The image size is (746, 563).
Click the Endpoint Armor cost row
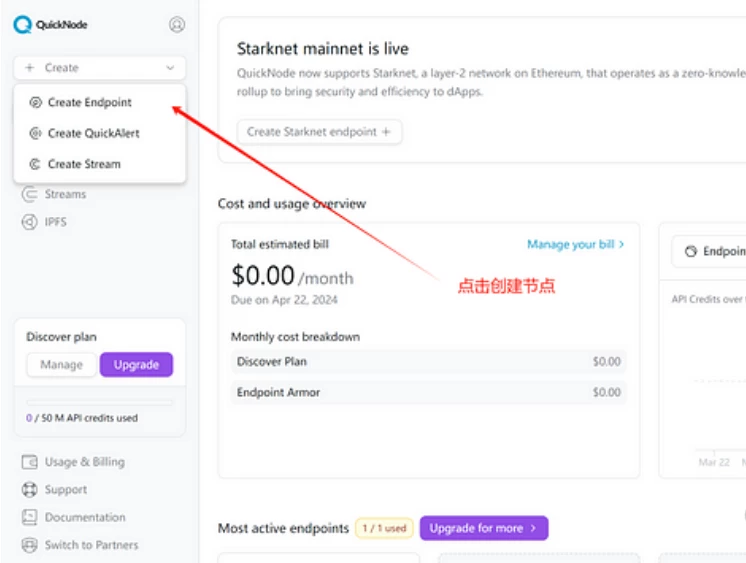coord(428,392)
